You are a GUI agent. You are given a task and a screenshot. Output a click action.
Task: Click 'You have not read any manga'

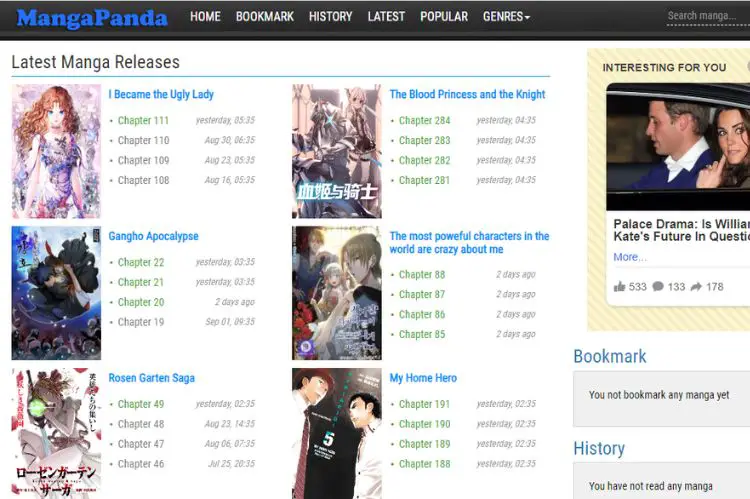tap(651, 486)
